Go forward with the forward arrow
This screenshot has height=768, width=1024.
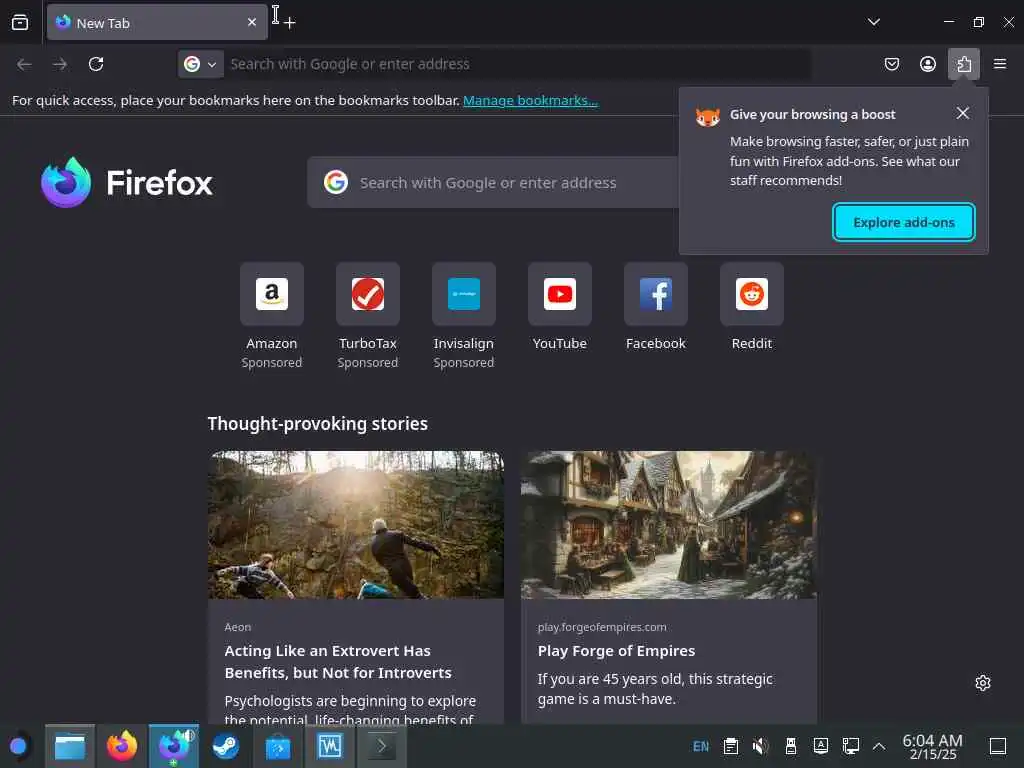point(60,64)
